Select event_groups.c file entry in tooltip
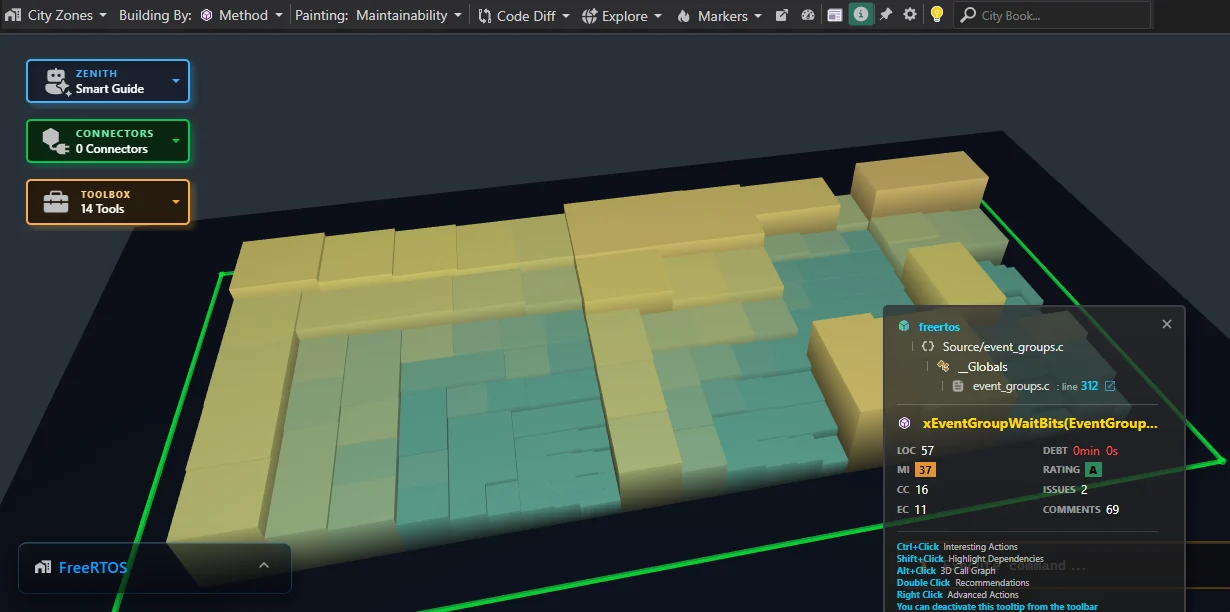 click(1010, 386)
